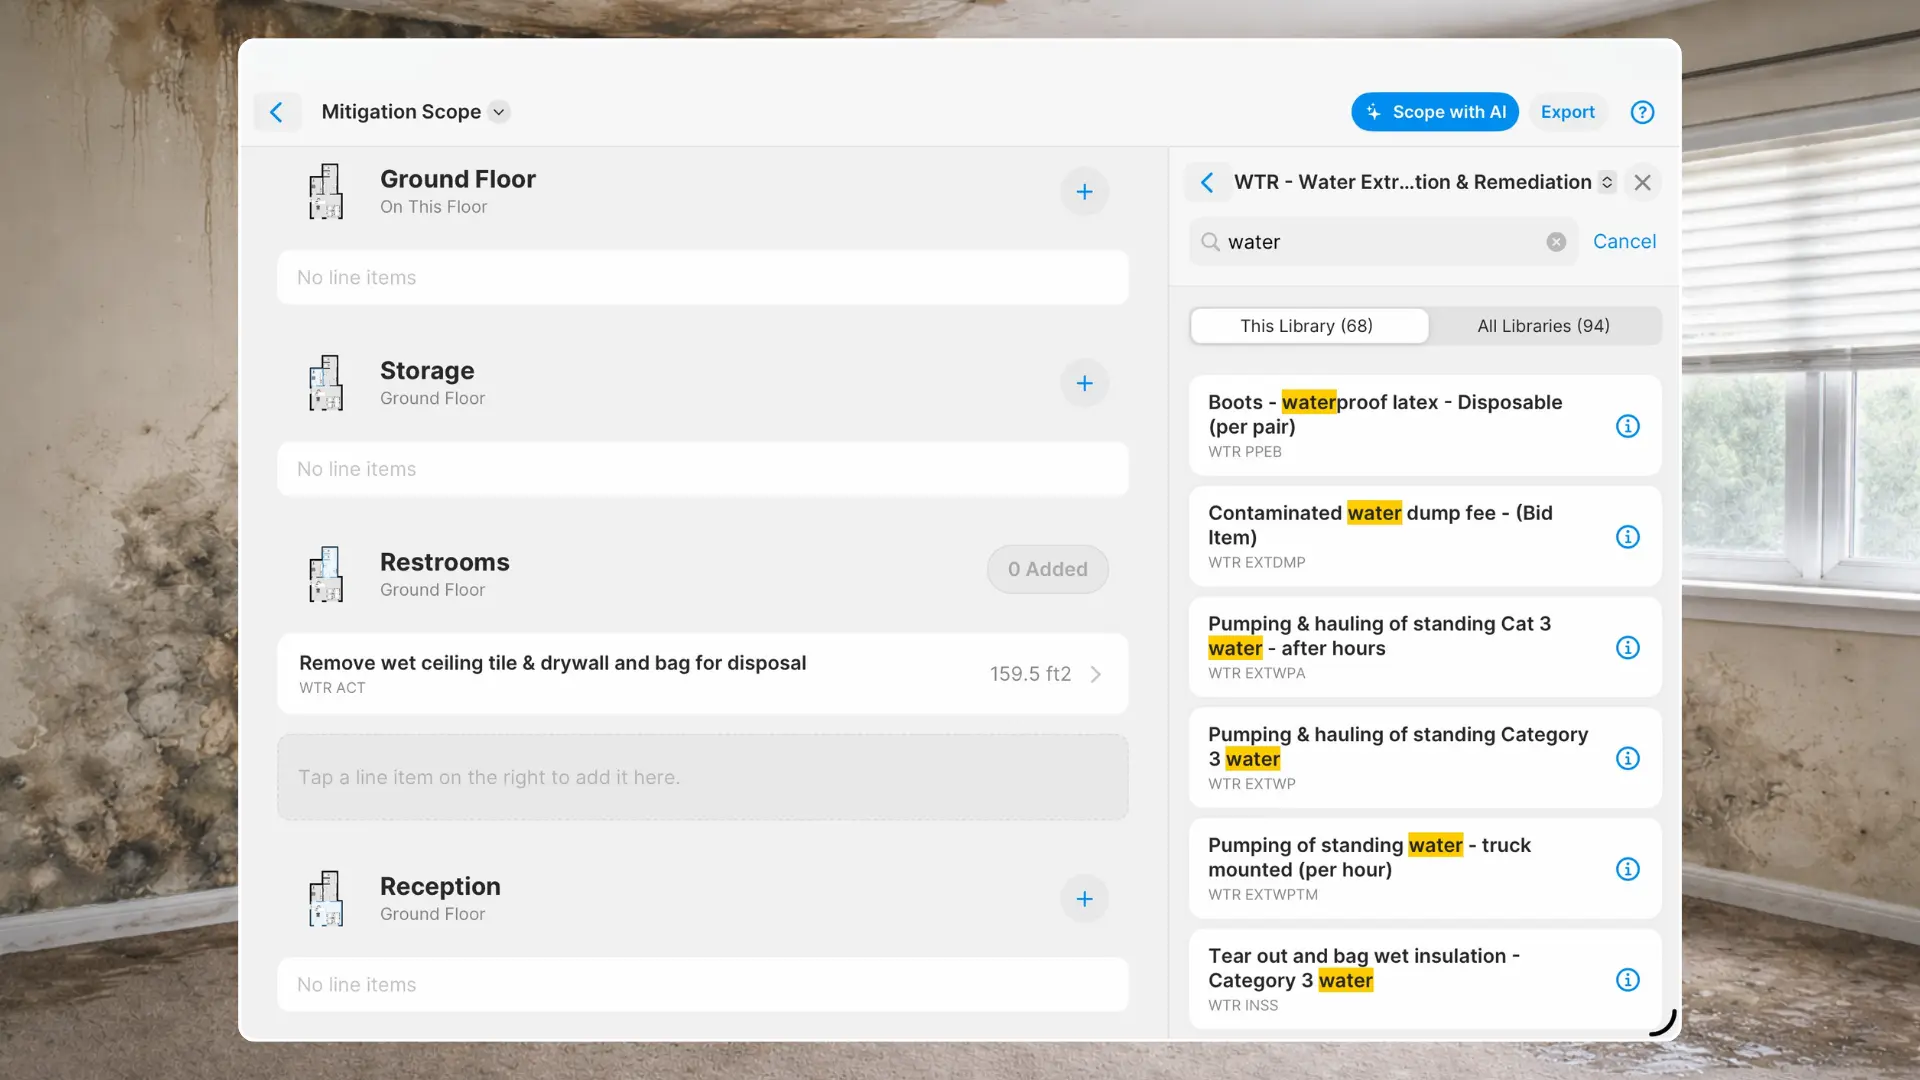The image size is (1920, 1080).
Task: Cancel the current search
Action: 1624,241
